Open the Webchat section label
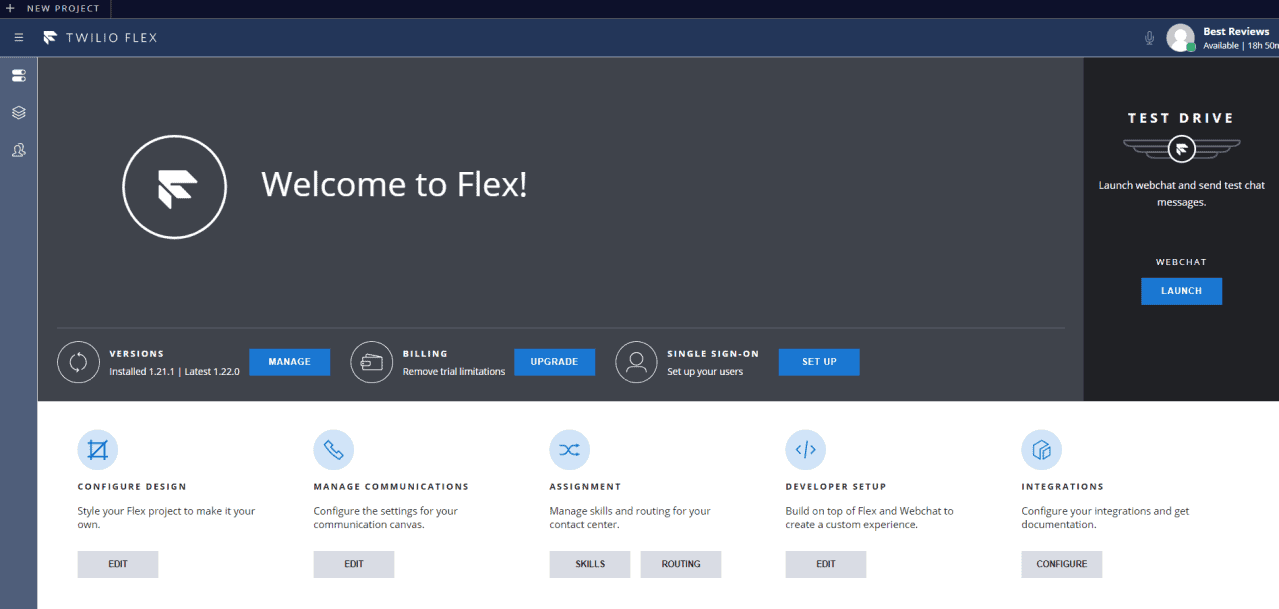Image resolution: width=1279 pixels, height=609 pixels. click(x=1181, y=261)
